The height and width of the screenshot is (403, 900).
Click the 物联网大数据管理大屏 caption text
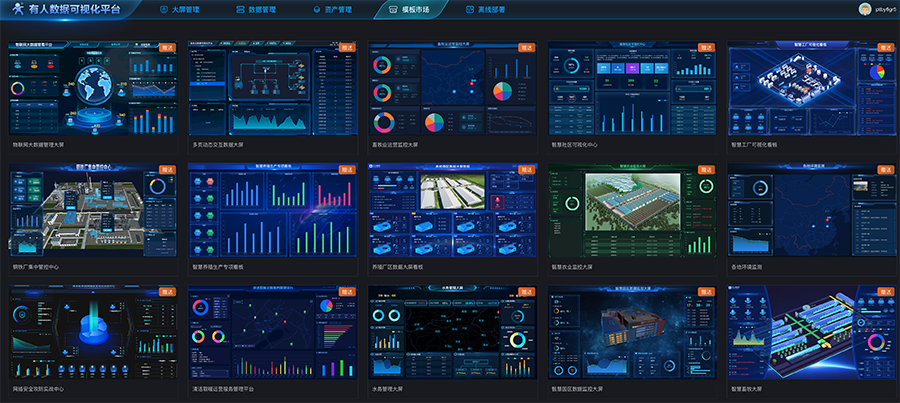tap(38, 145)
